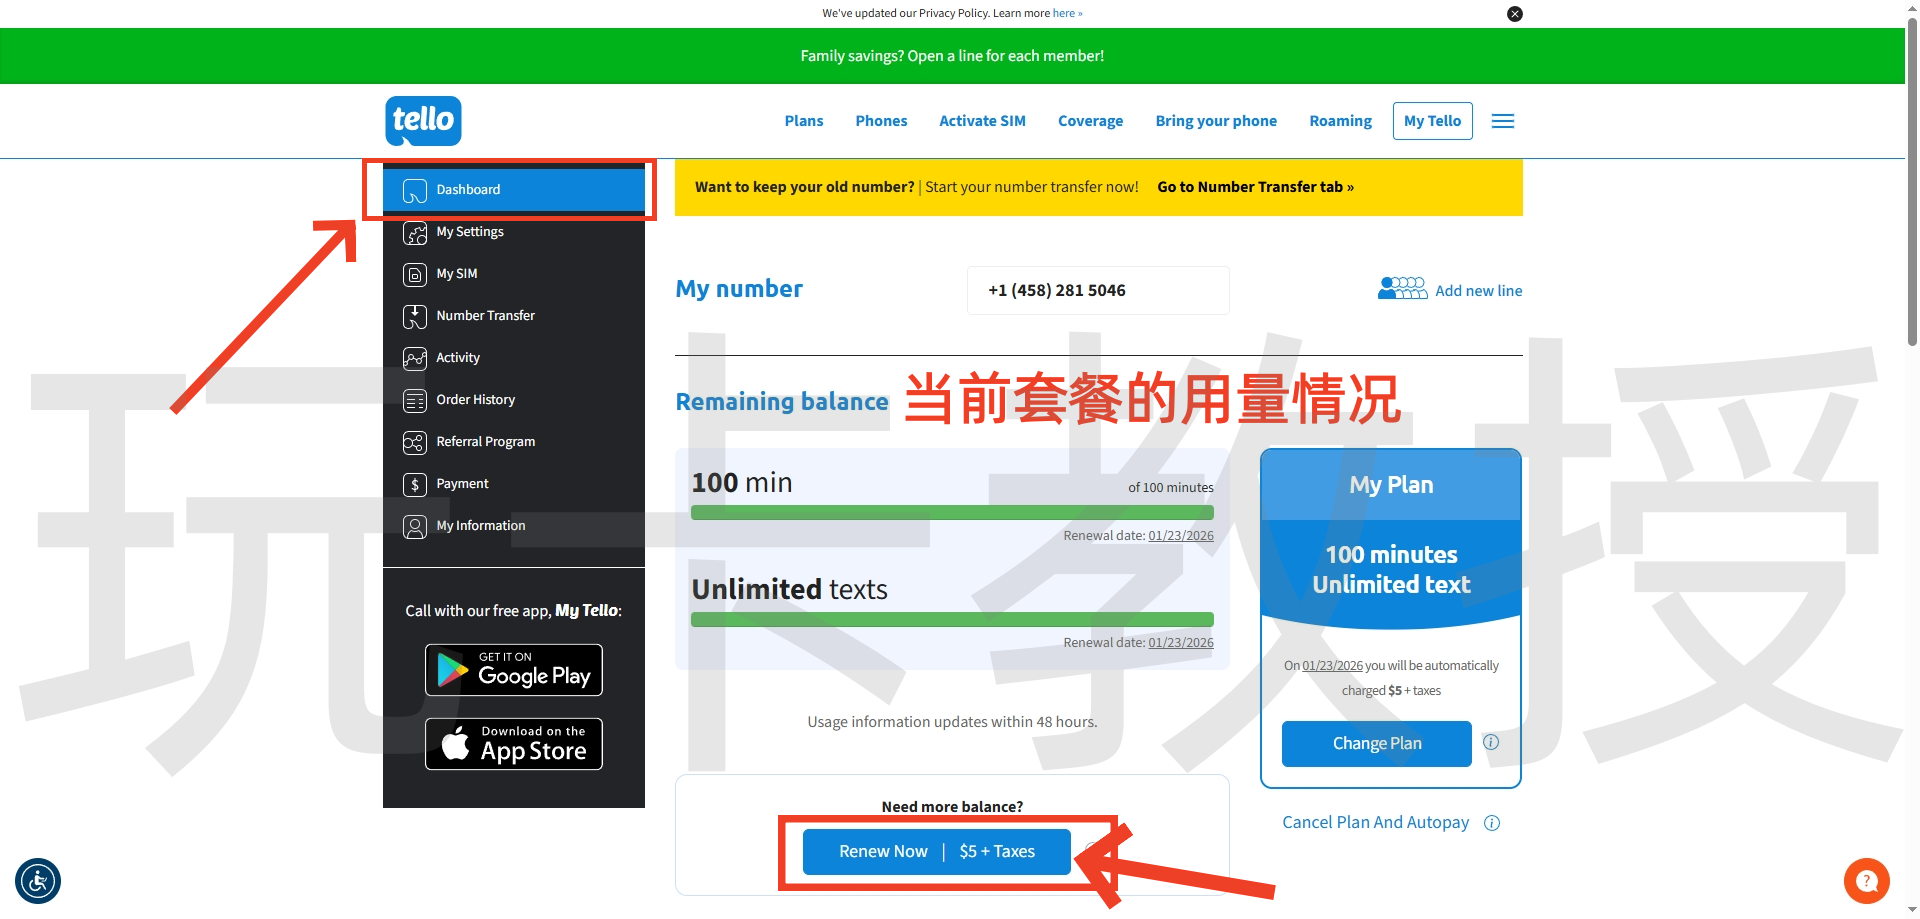Open My SIM section
The width and height of the screenshot is (1920, 919).
[456, 274]
